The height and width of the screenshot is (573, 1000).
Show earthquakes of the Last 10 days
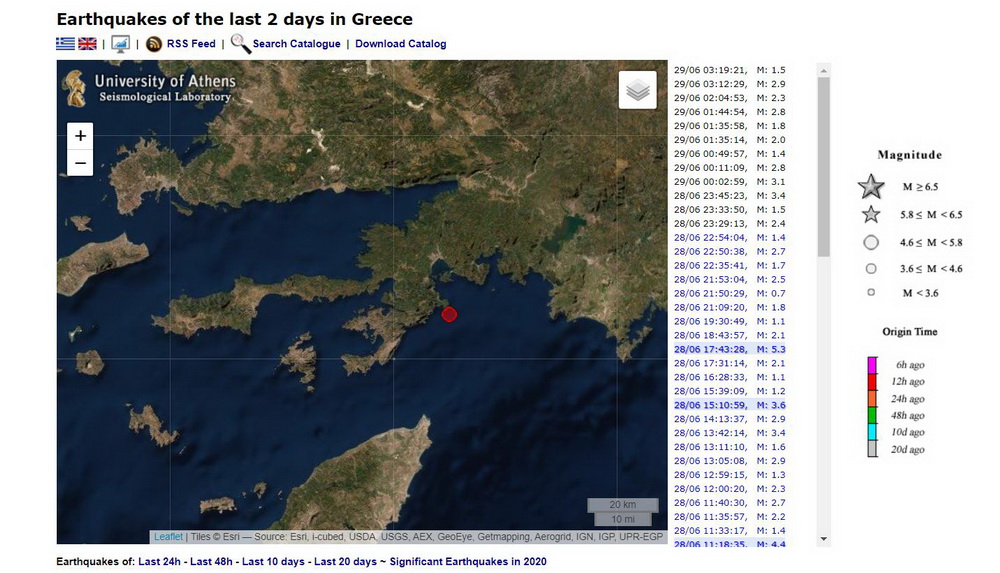[x=273, y=562]
